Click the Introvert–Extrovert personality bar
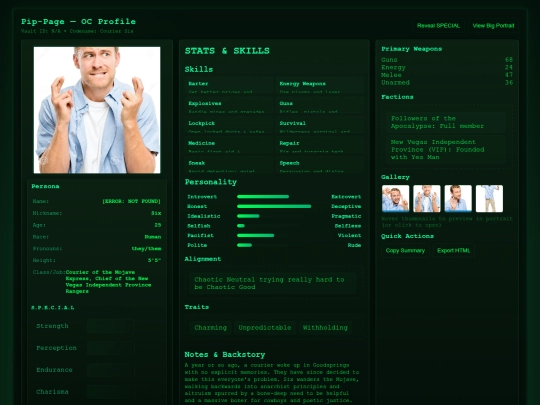Viewport: 540px width, 405px height. point(274,197)
